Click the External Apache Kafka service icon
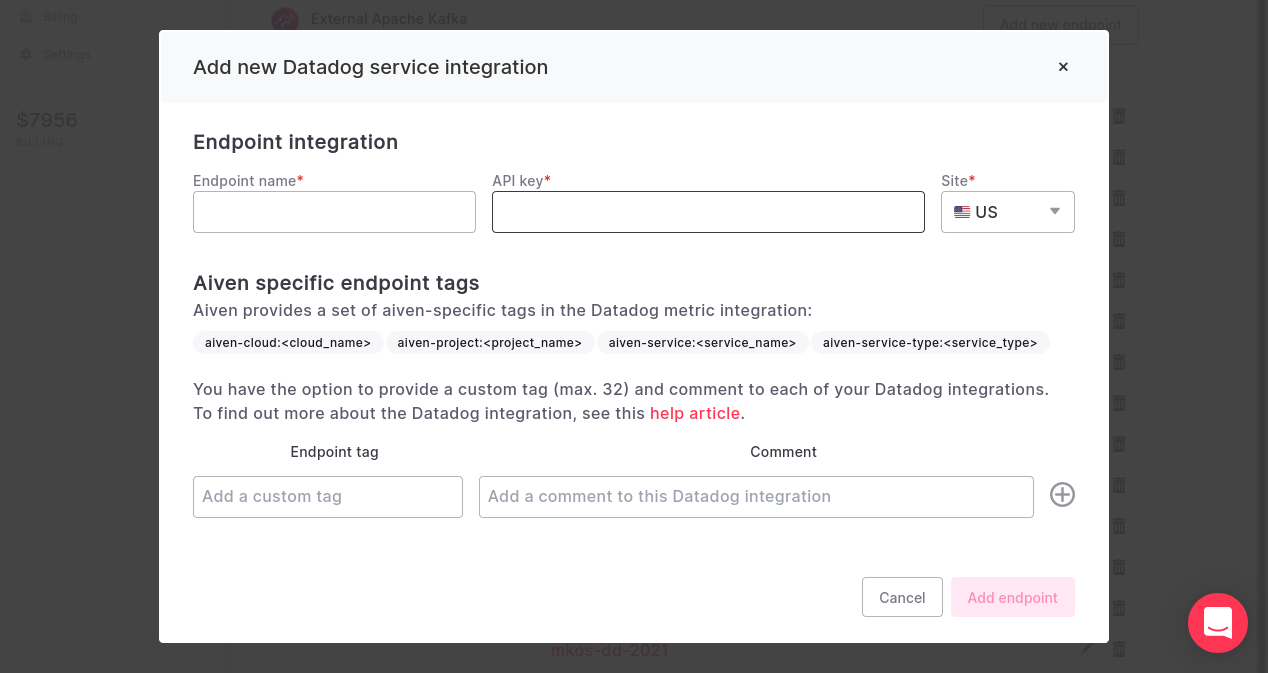The height and width of the screenshot is (673, 1268). click(x=283, y=19)
